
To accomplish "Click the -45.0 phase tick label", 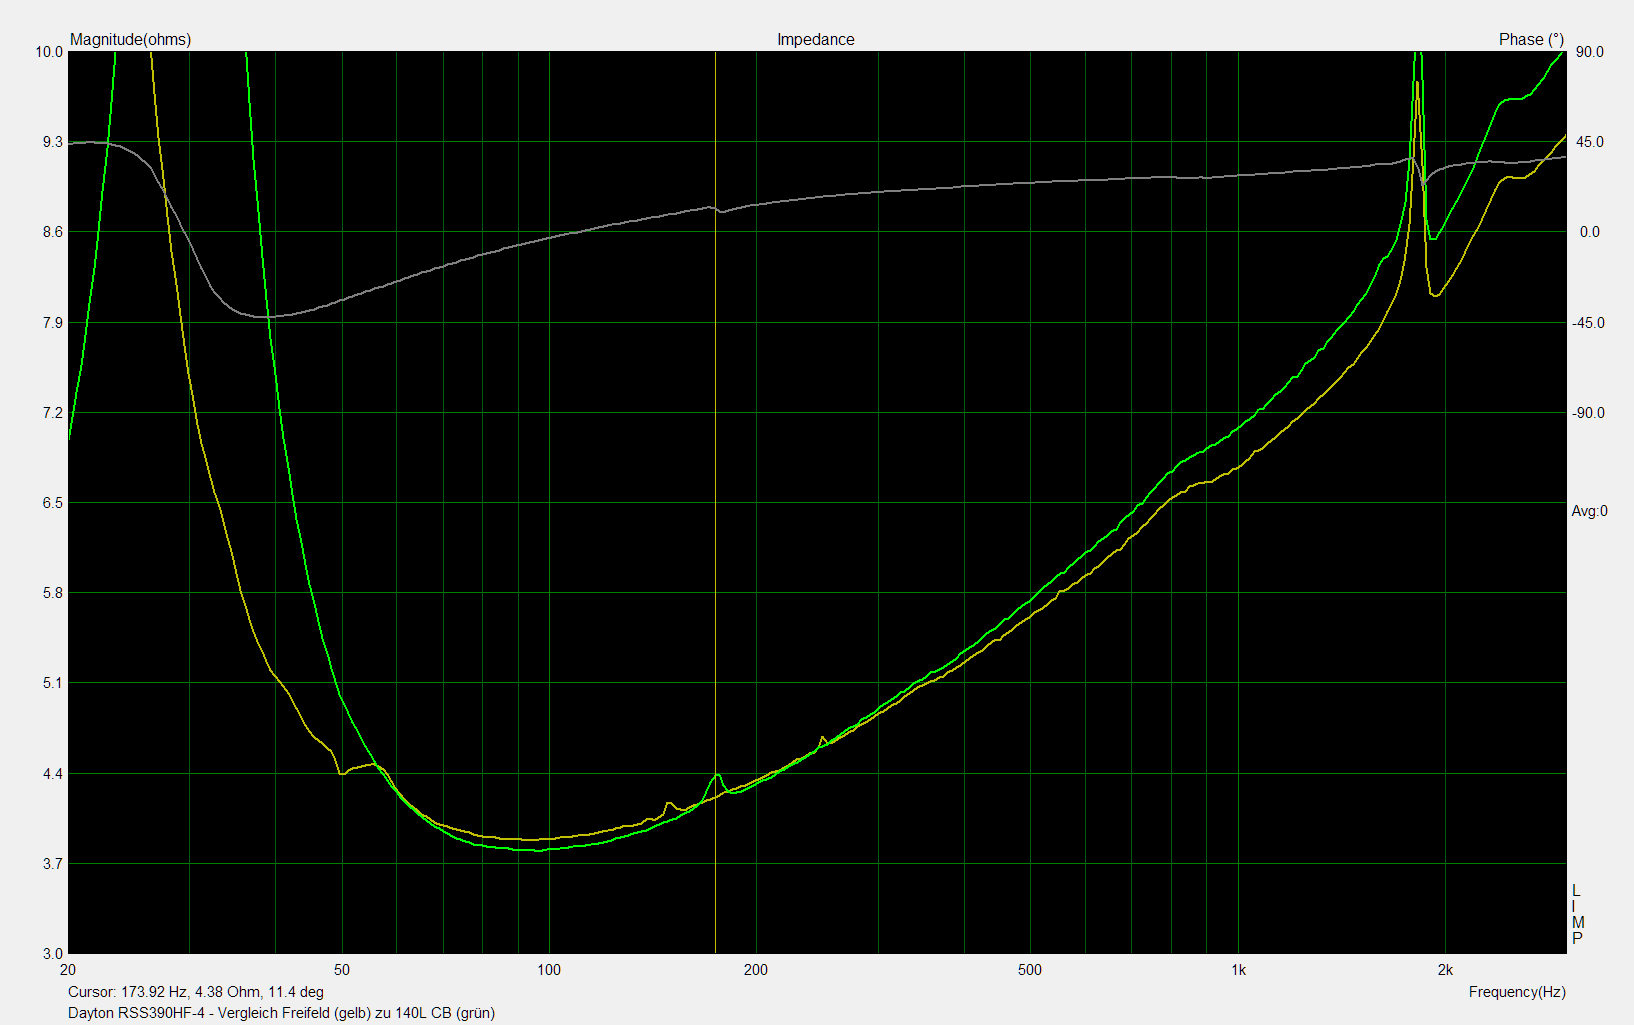I will click(1589, 323).
